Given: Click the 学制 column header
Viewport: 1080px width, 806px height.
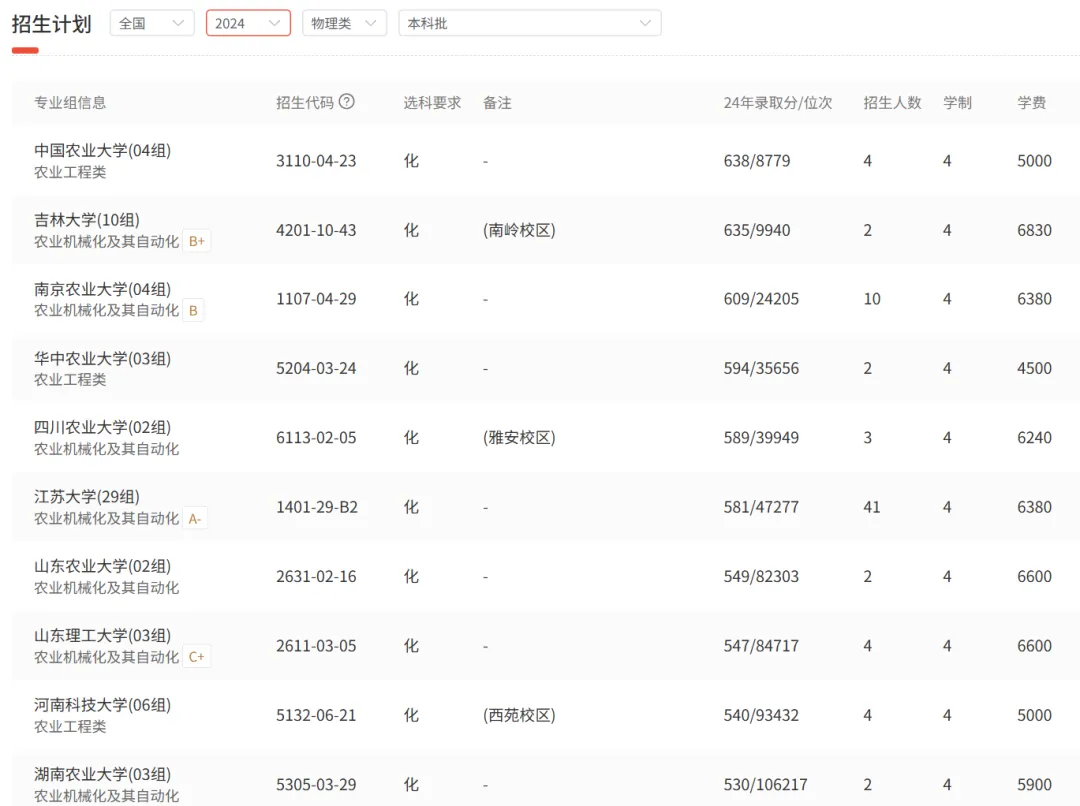Looking at the screenshot, I should tap(957, 103).
